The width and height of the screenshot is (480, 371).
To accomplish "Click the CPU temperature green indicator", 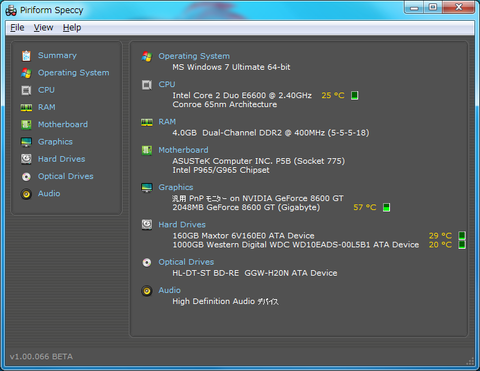I will [354, 95].
